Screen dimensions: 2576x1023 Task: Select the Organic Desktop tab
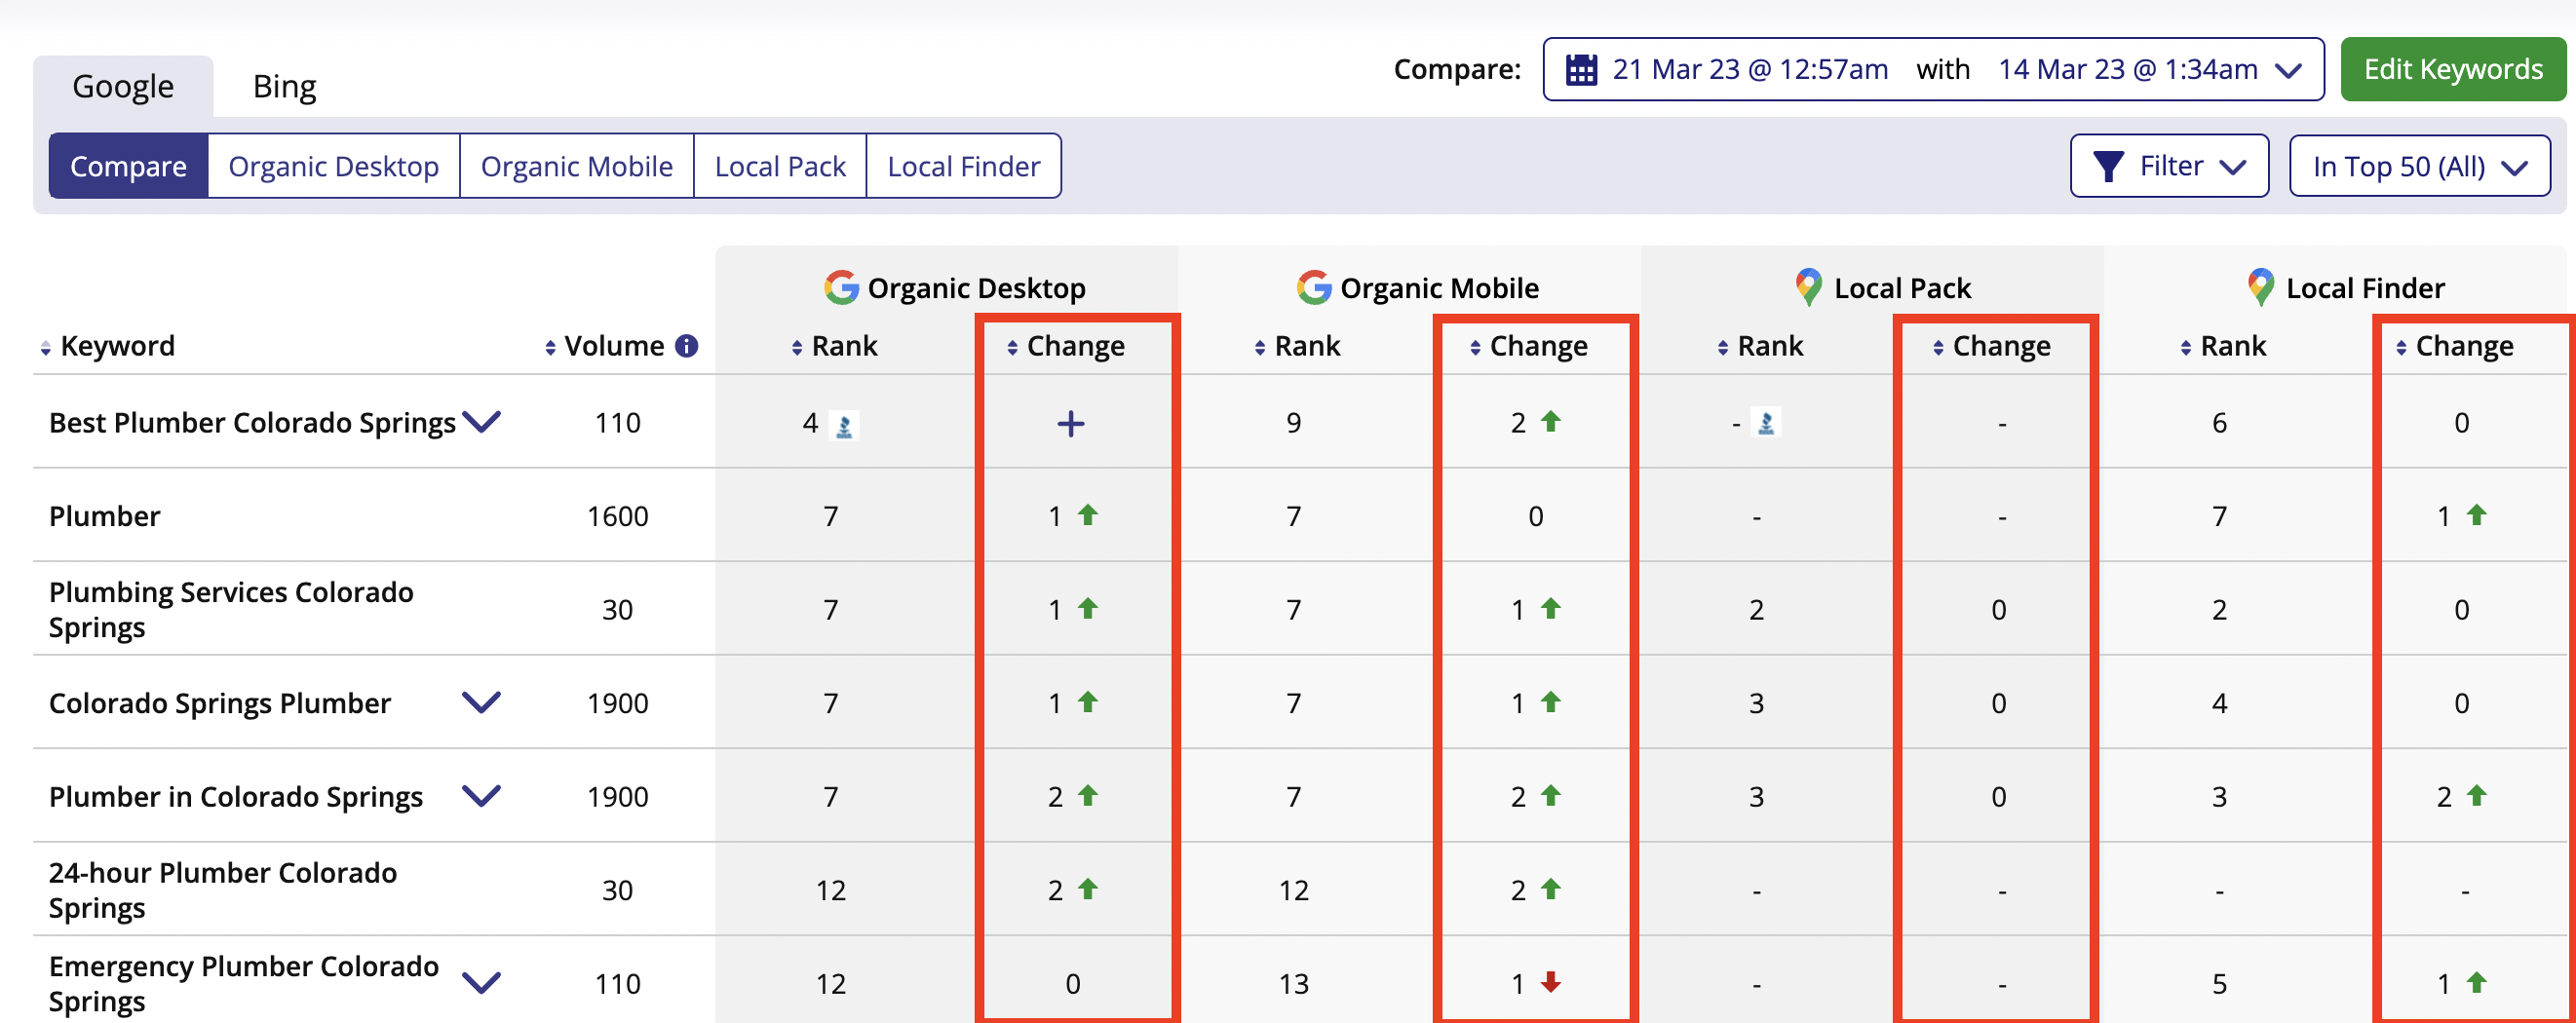pos(334,166)
